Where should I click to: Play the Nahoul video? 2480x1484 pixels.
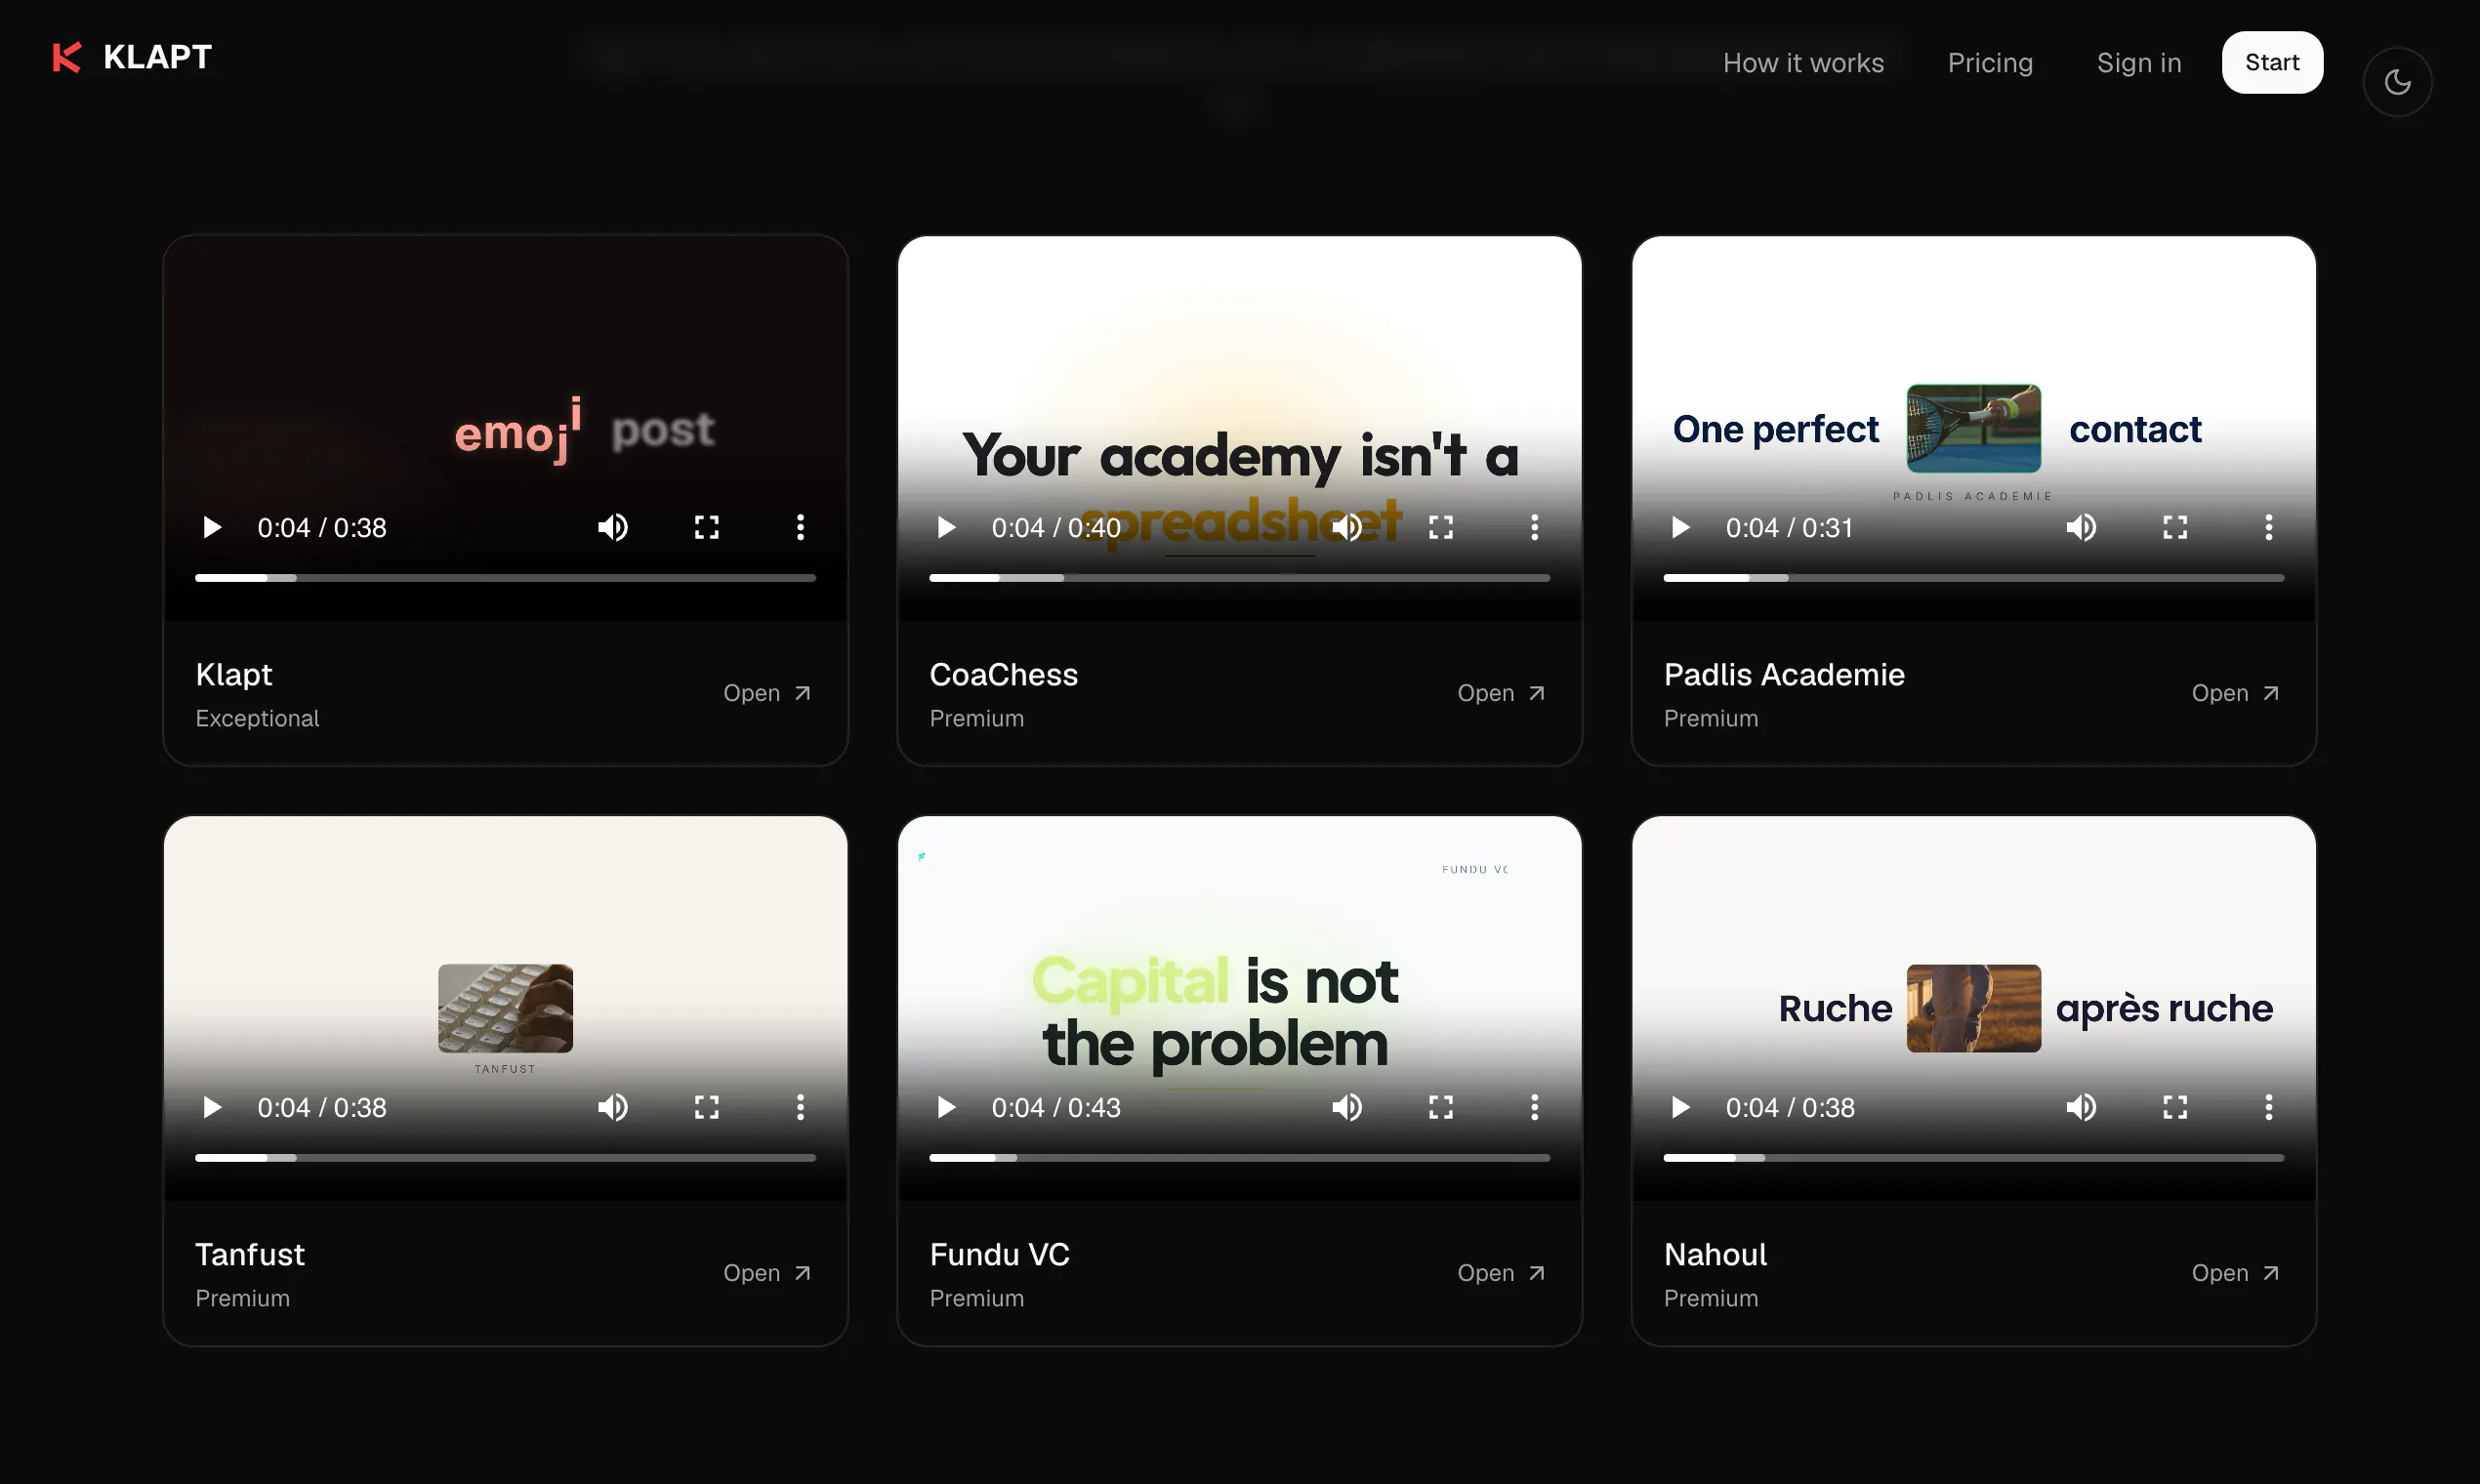1680,1107
